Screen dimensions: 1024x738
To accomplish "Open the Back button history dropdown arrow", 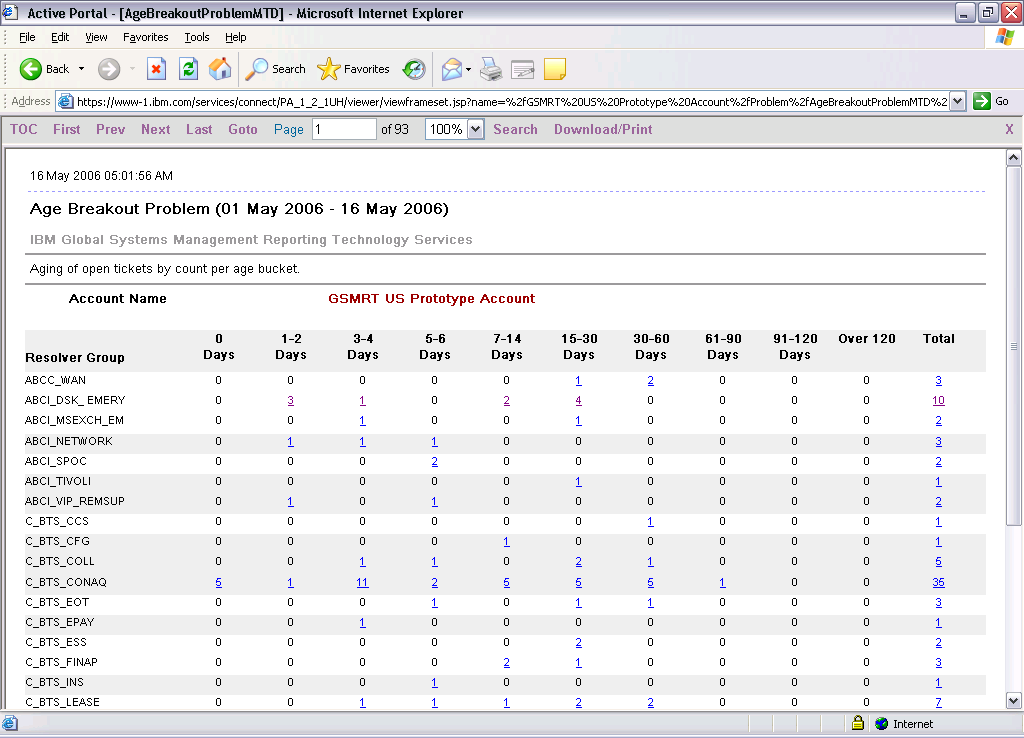I will (82, 69).
